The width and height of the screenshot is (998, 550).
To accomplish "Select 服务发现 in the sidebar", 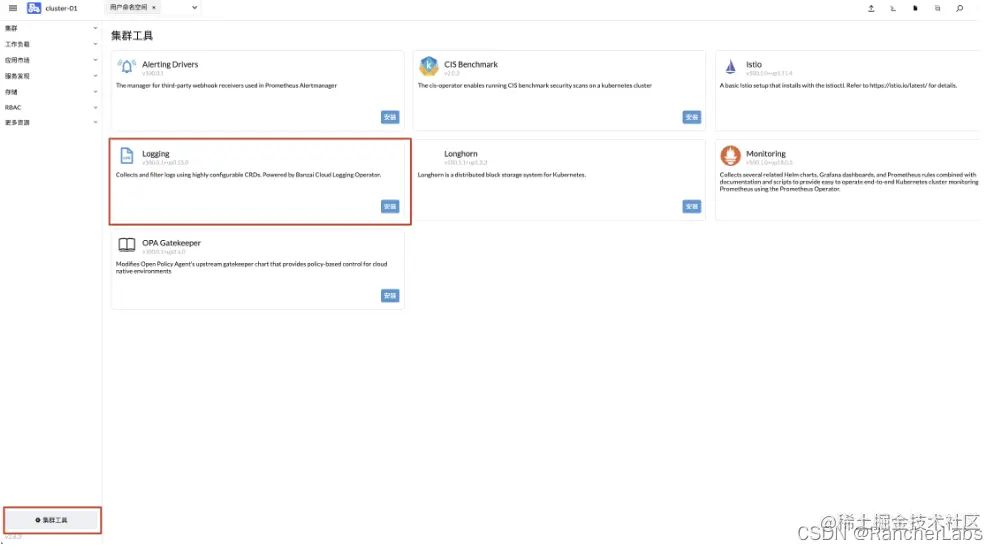I will click(x=17, y=76).
